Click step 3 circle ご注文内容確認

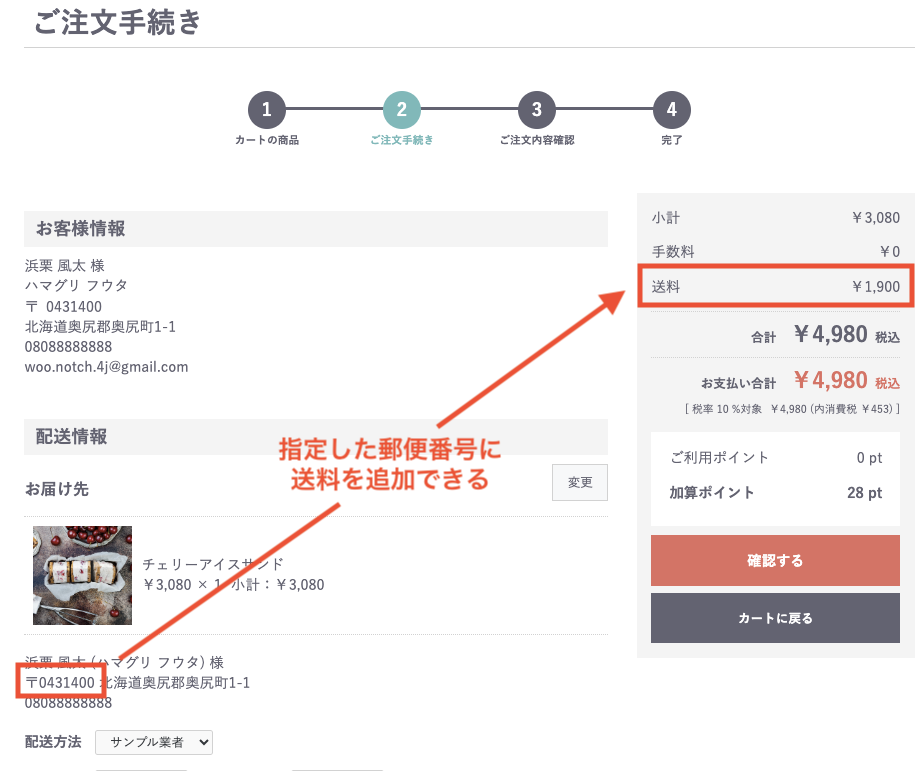[x=536, y=110]
